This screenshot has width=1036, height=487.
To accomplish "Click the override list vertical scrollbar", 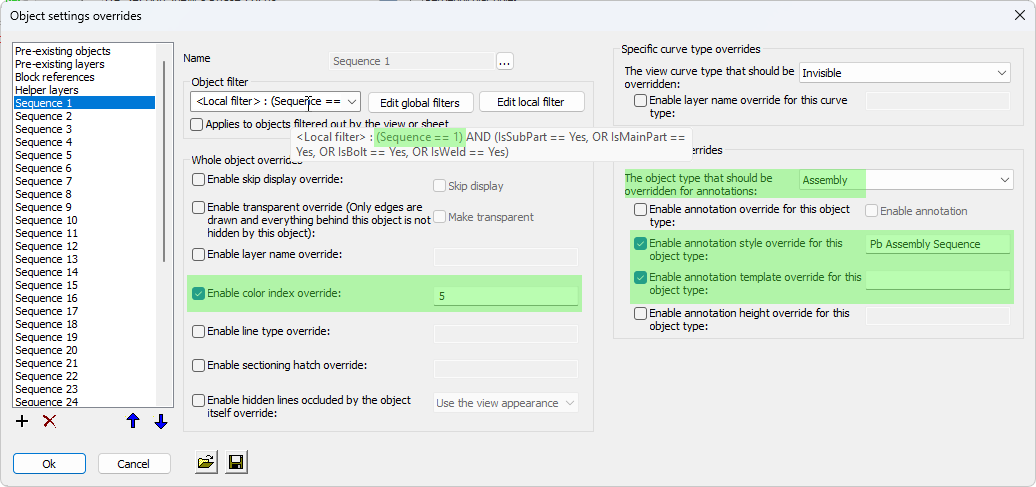I will coord(164,160).
